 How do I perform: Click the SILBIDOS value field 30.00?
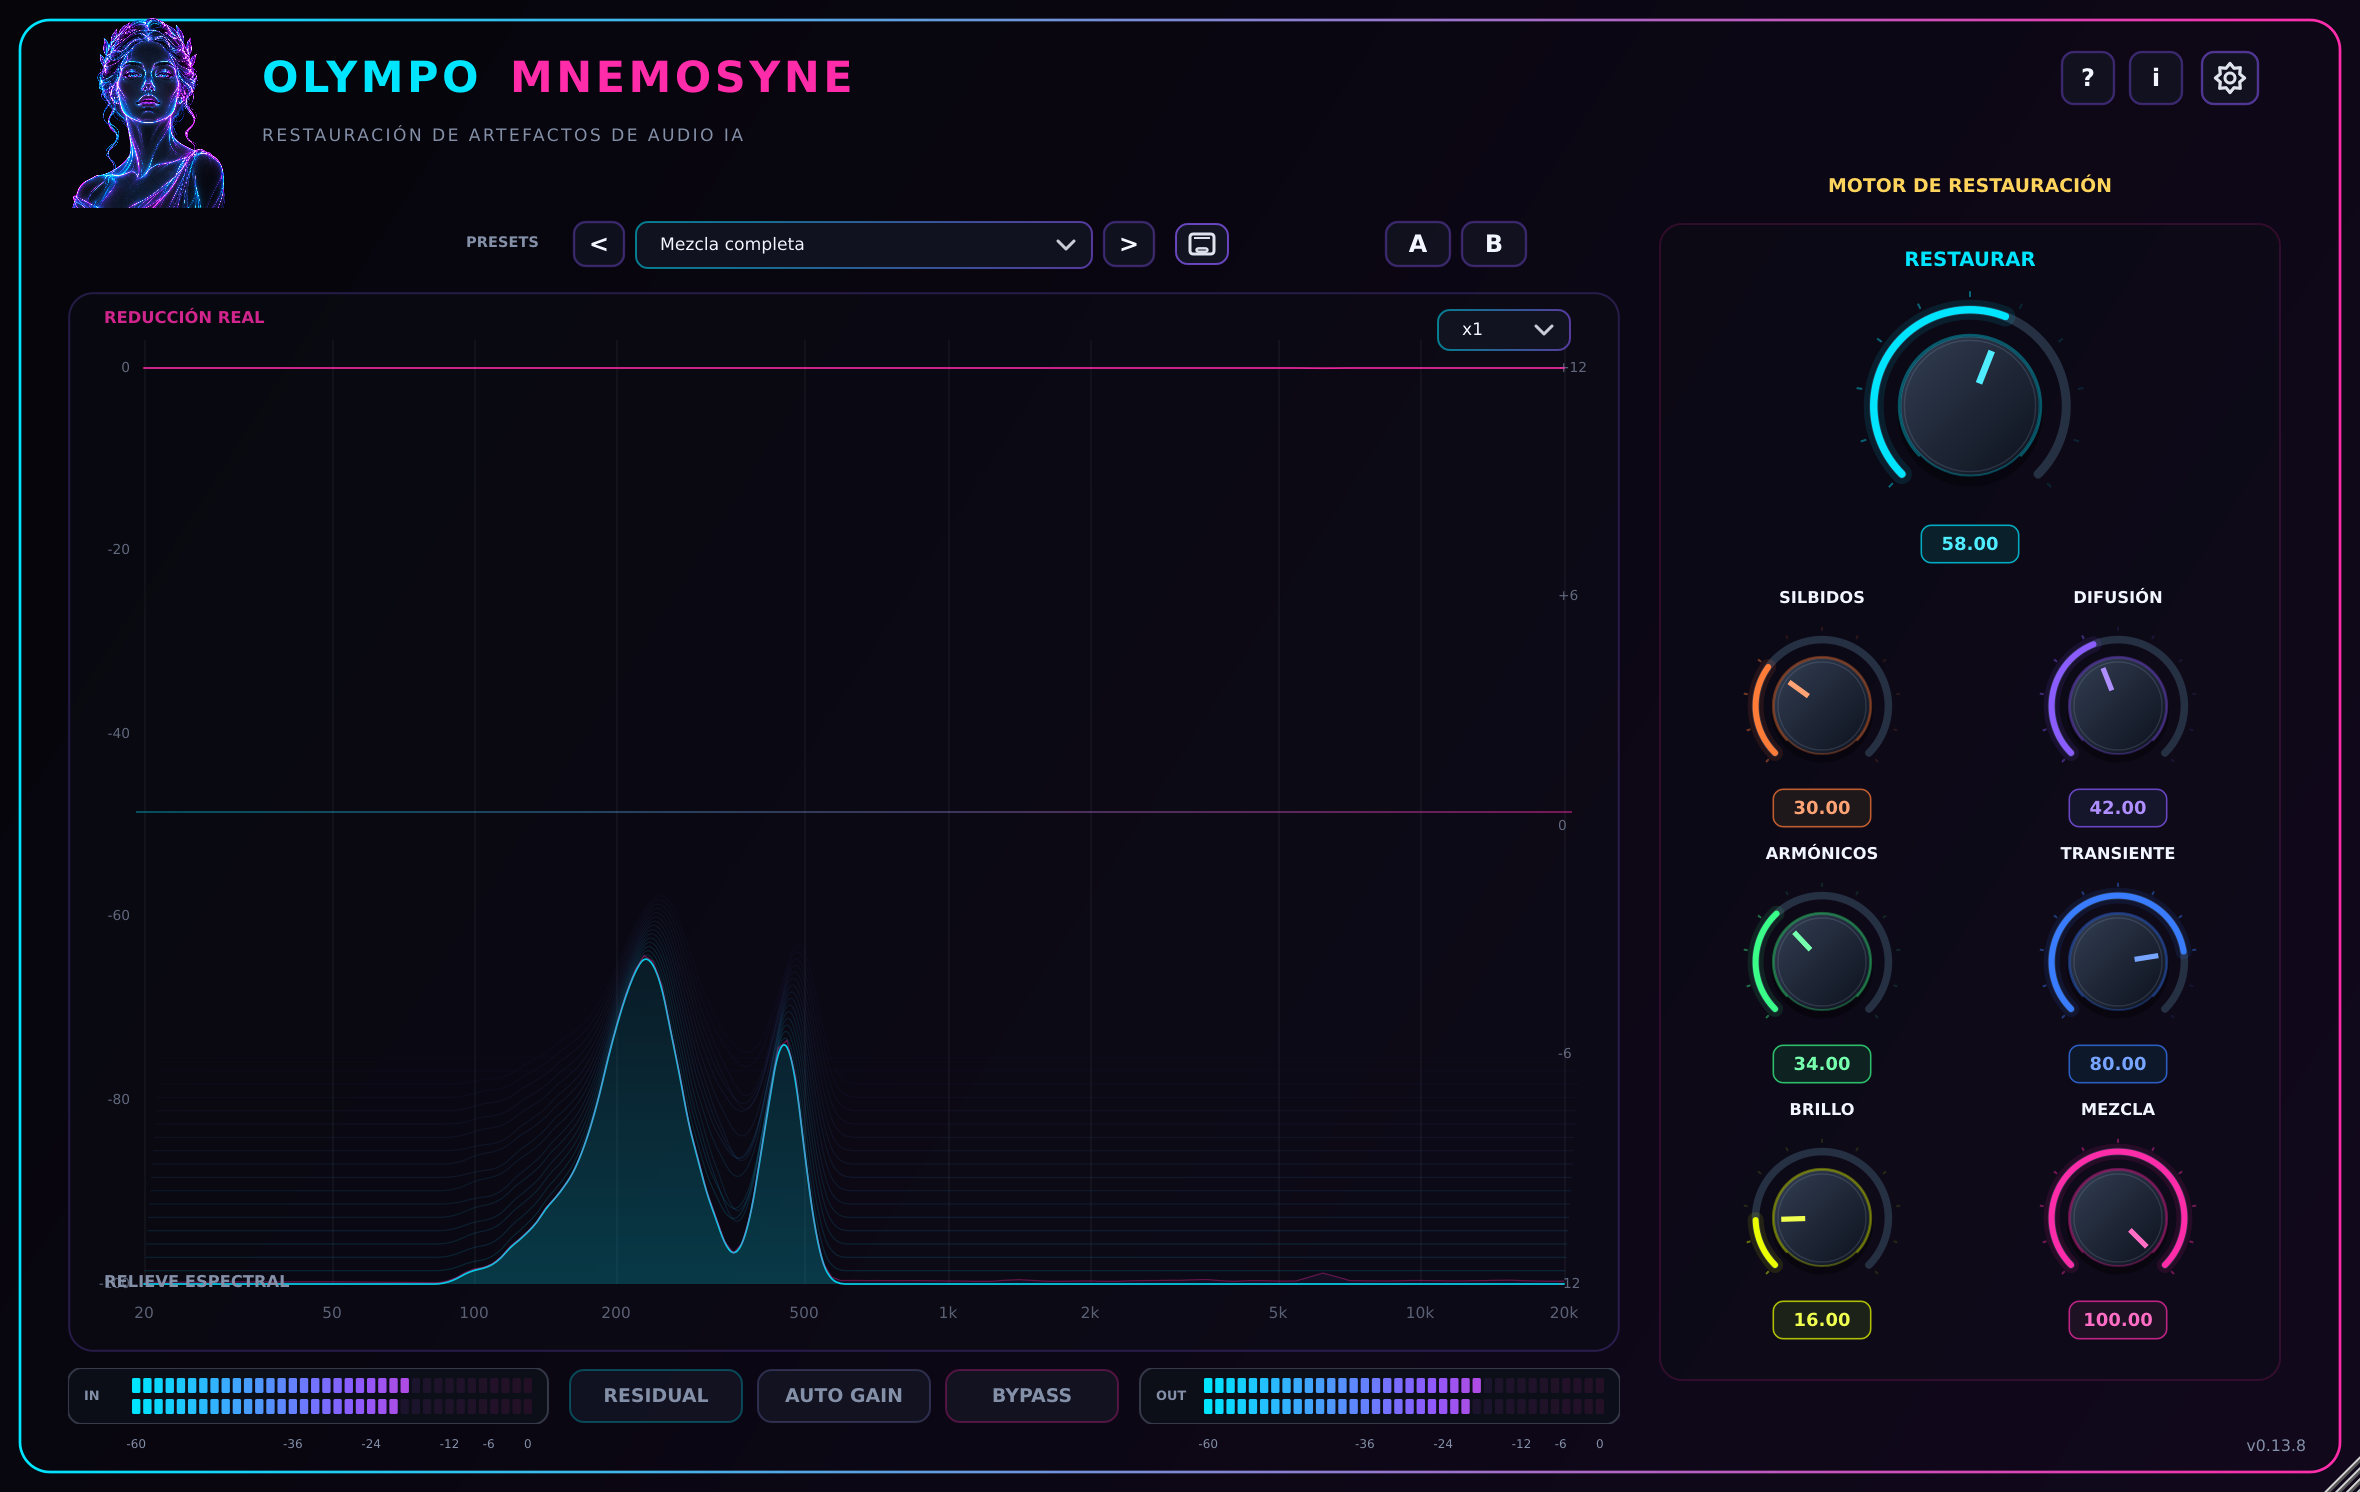pyautogui.click(x=1821, y=808)
